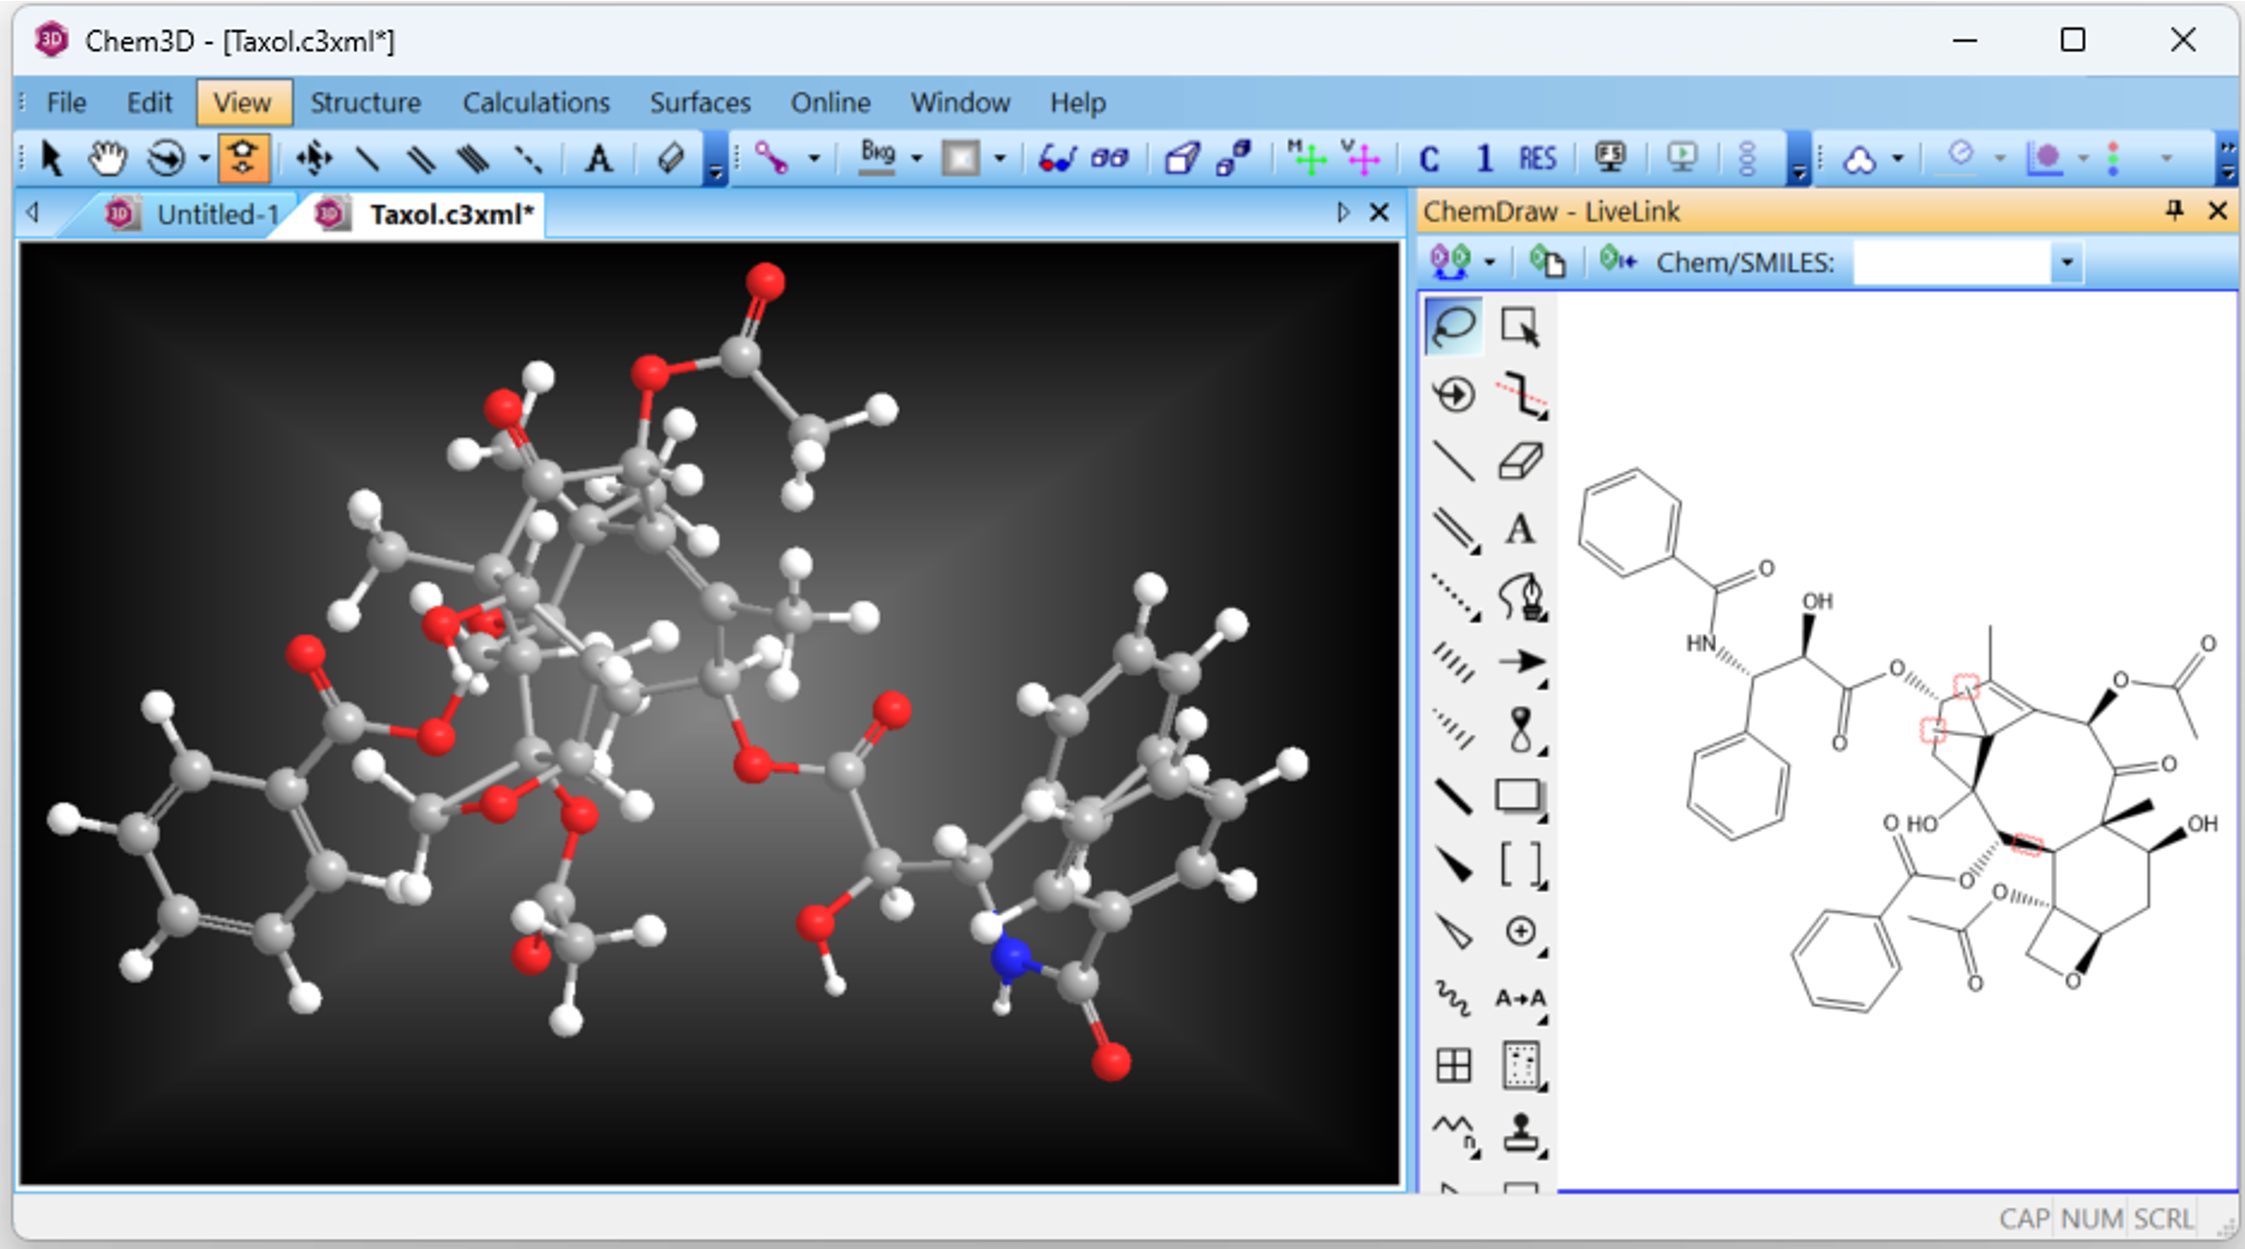The width and height of the screenshot is (2245, 1249).
Task: Close the ChemDraw LiveLink panel
Action: point(2217,211)
